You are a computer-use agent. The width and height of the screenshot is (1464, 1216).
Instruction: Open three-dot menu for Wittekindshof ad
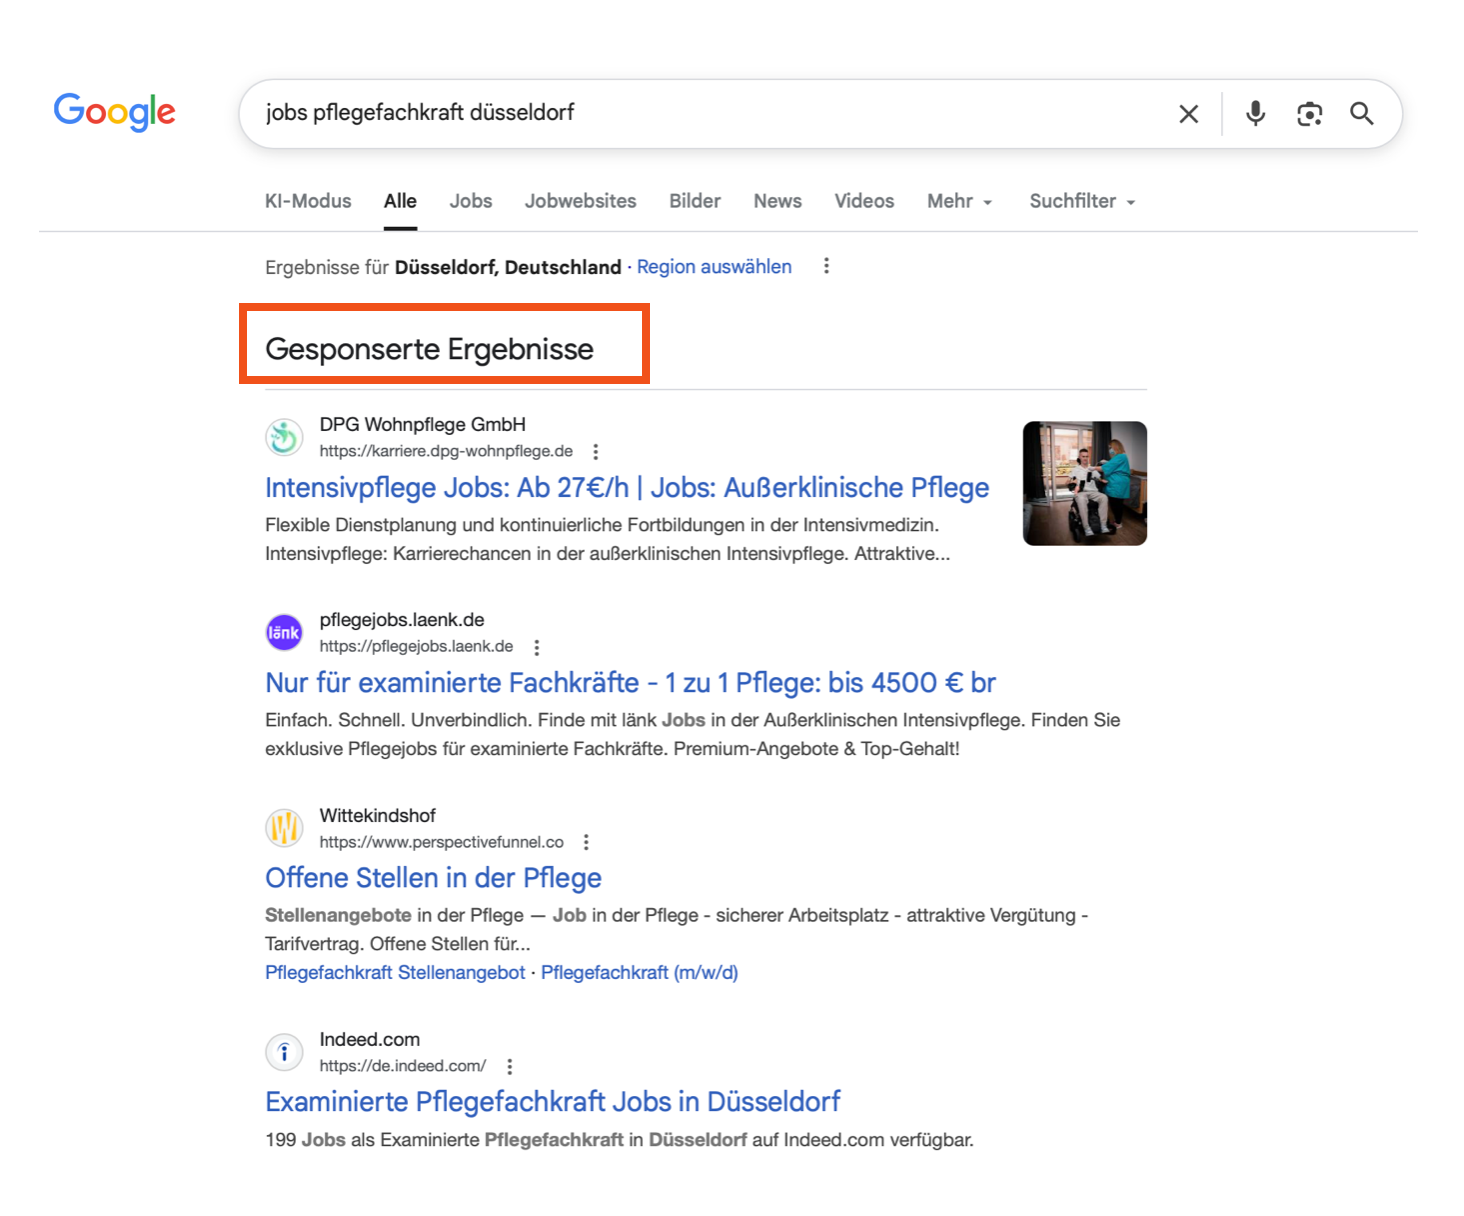587,842
